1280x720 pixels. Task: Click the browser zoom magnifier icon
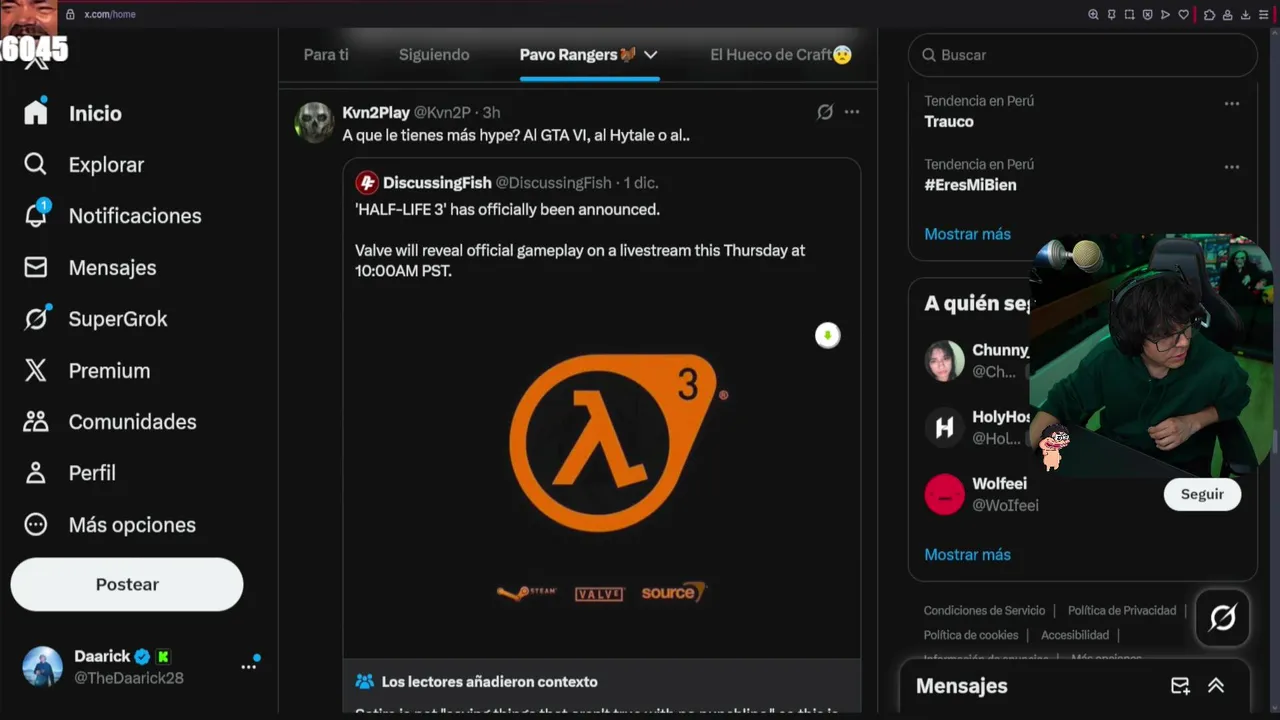coord(1093,14)
